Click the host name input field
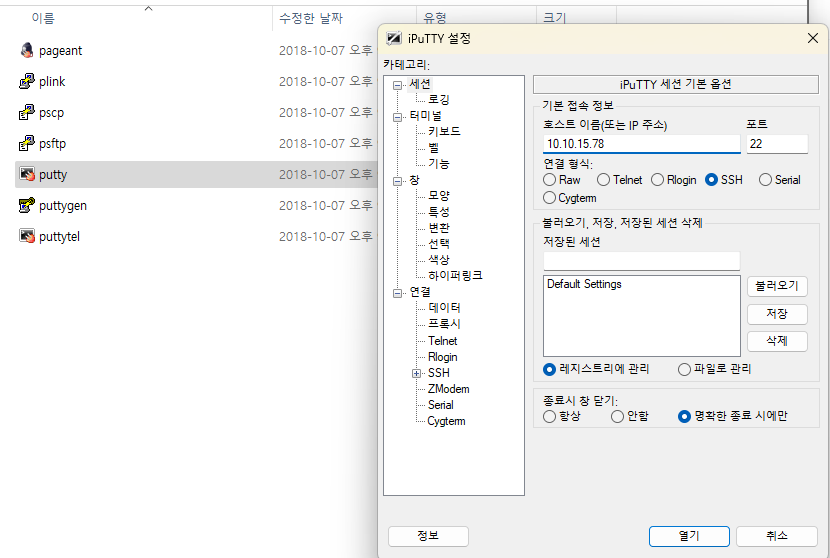 click(x=642, y=144)
